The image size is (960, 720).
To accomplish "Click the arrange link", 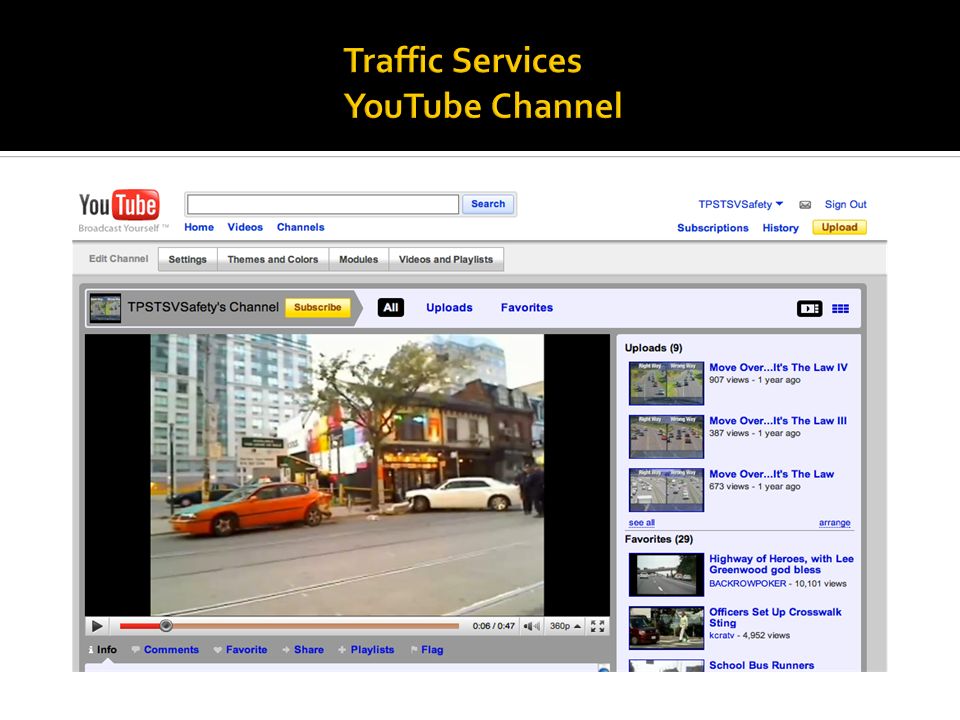I will click(834, 523).
